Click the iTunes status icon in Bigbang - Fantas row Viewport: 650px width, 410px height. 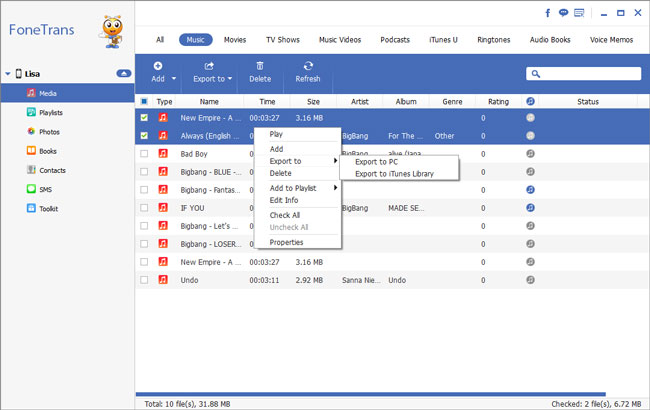tap(530, 189)
